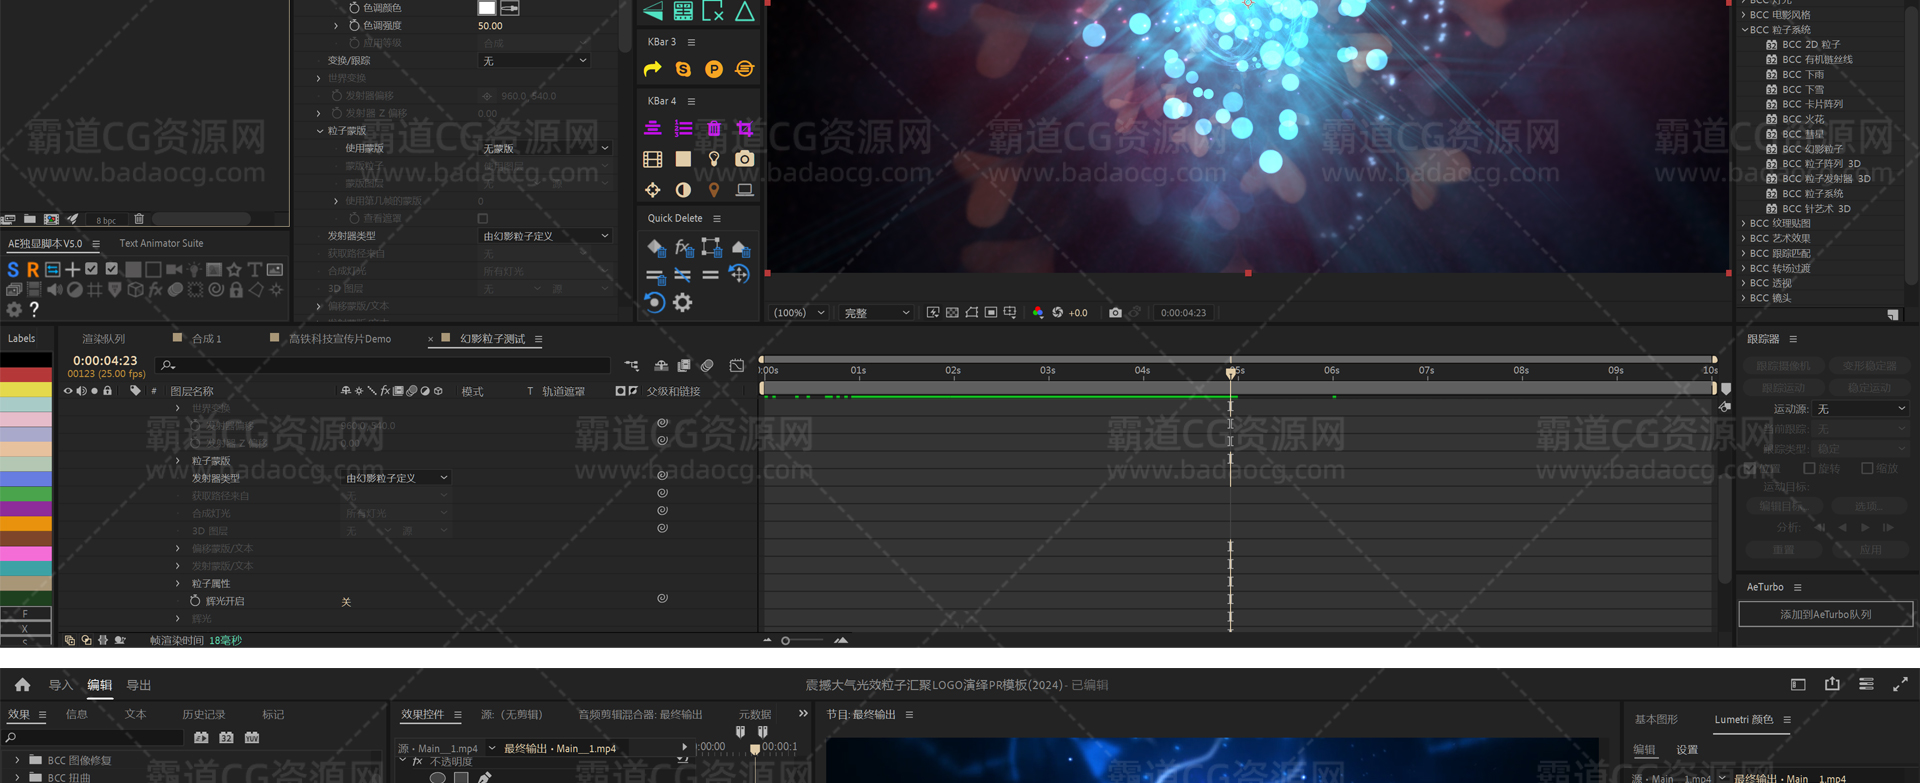The width and height of the screenshot is (1920, 783).
Task: Click the 添加到AeTurbo队列 button
Action: (1825, 614)
